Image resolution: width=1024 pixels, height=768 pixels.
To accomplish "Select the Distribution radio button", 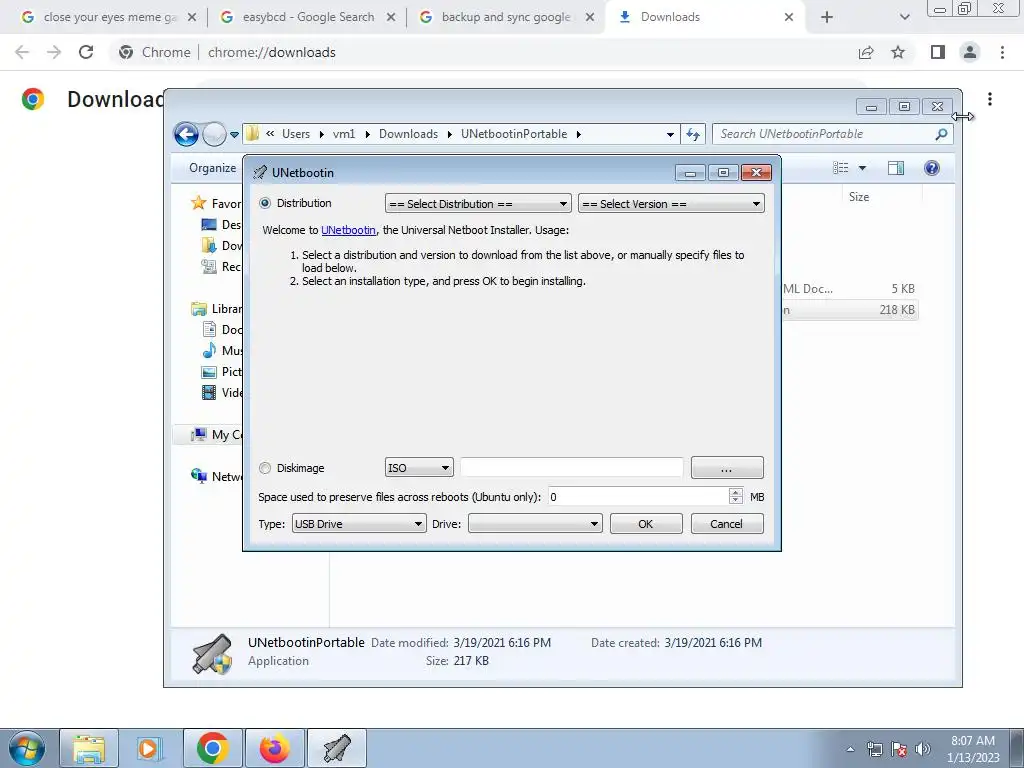I will [264, 203].
